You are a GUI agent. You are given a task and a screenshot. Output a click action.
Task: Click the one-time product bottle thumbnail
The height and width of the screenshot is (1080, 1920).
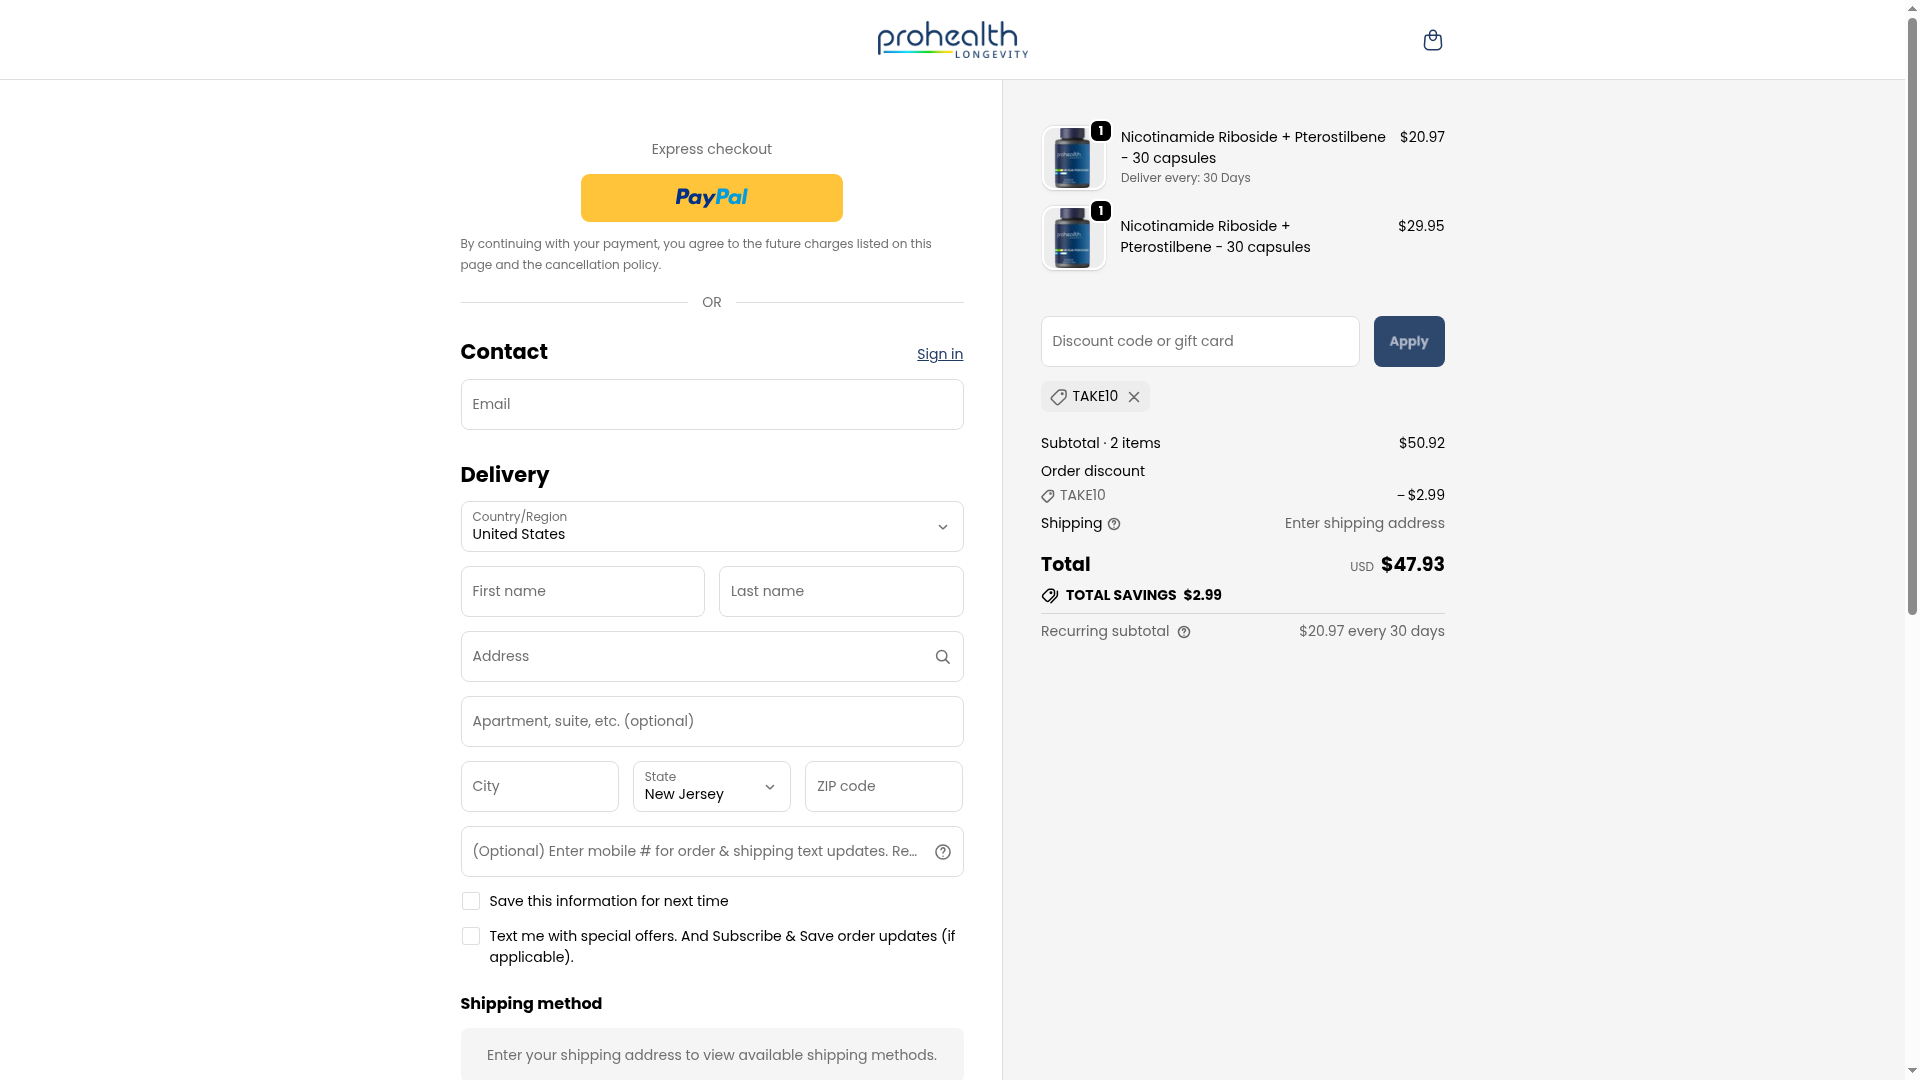(1073, 239)
